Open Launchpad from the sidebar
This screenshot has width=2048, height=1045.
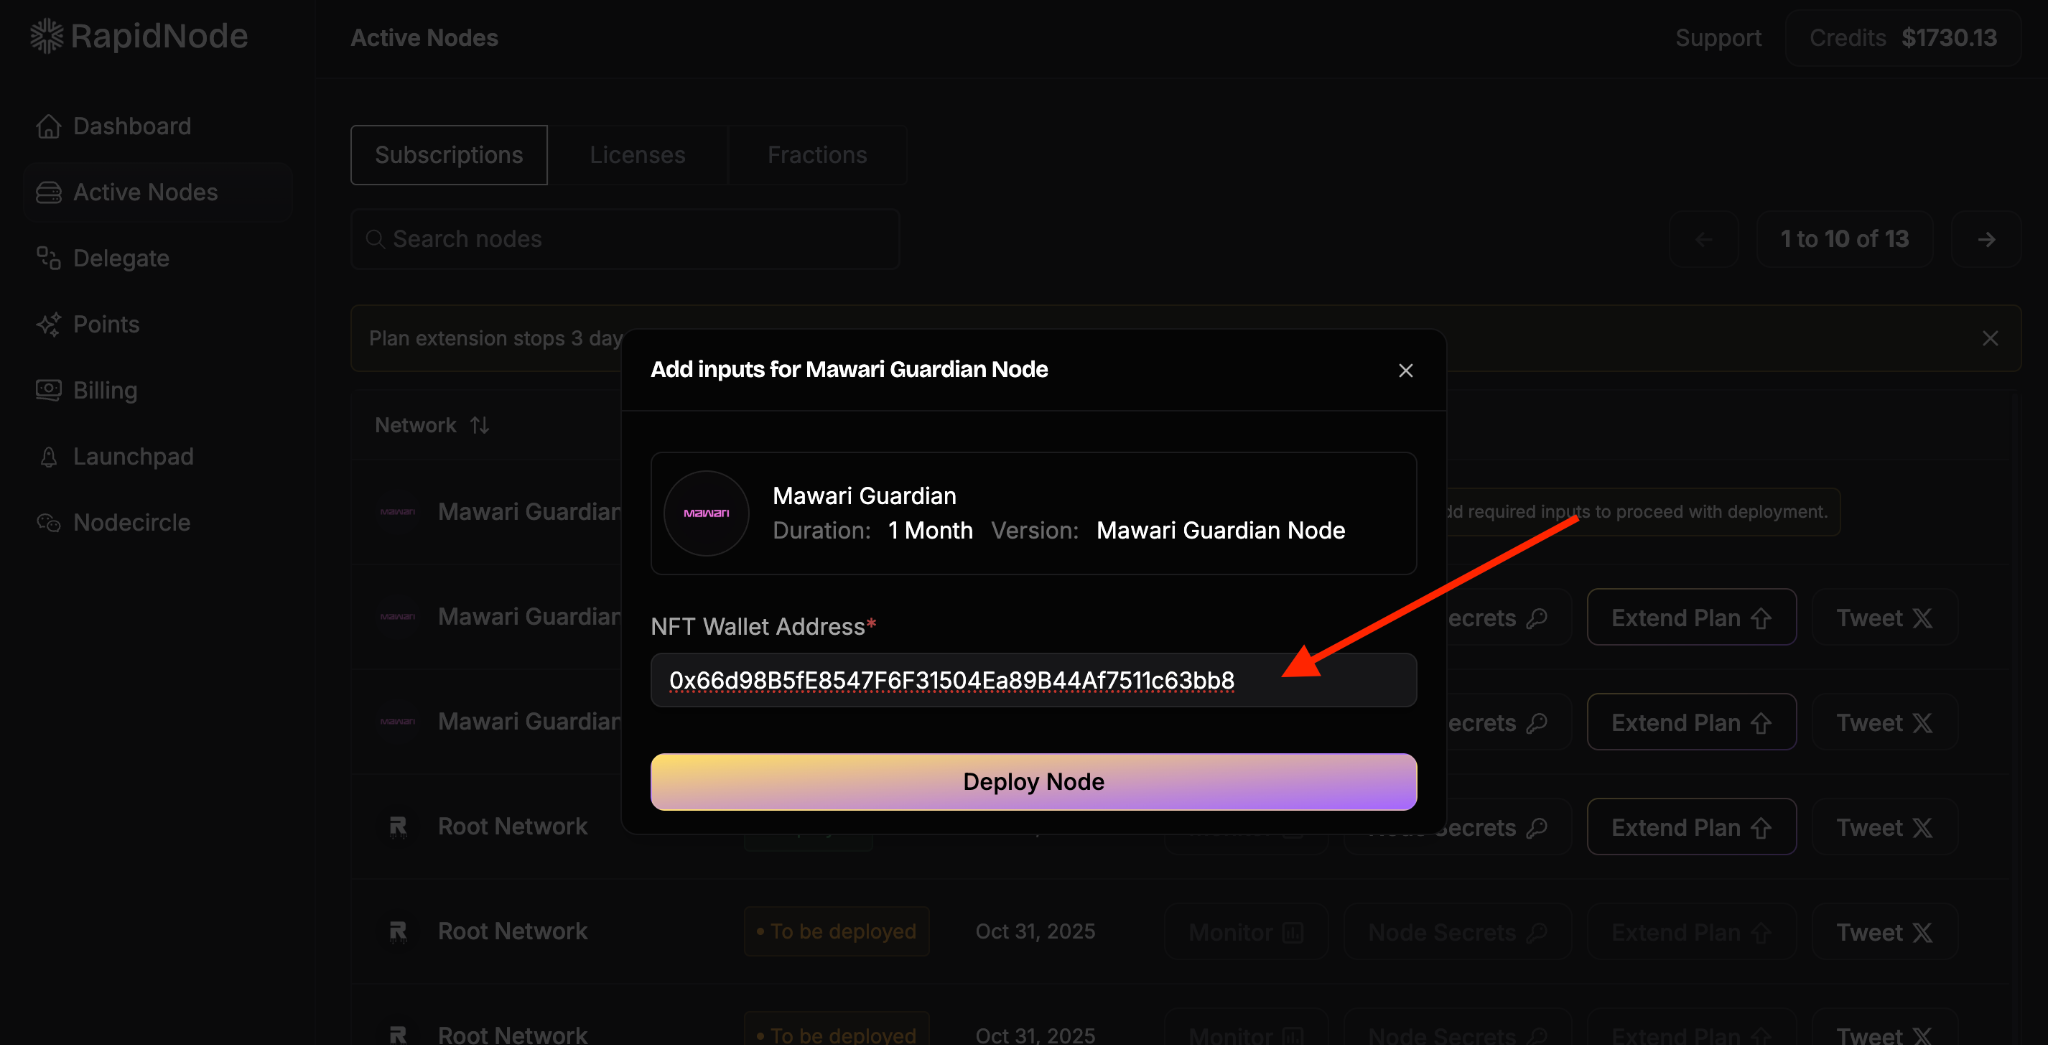[x=133, y=456]
